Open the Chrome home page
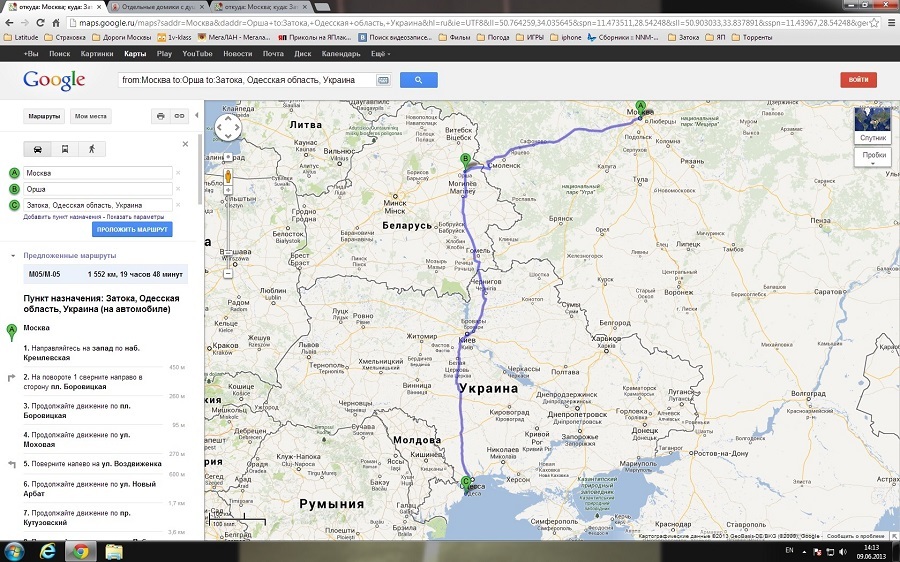Image resolution: width=900 pixels, height=562 pixels. coord(56,23)
